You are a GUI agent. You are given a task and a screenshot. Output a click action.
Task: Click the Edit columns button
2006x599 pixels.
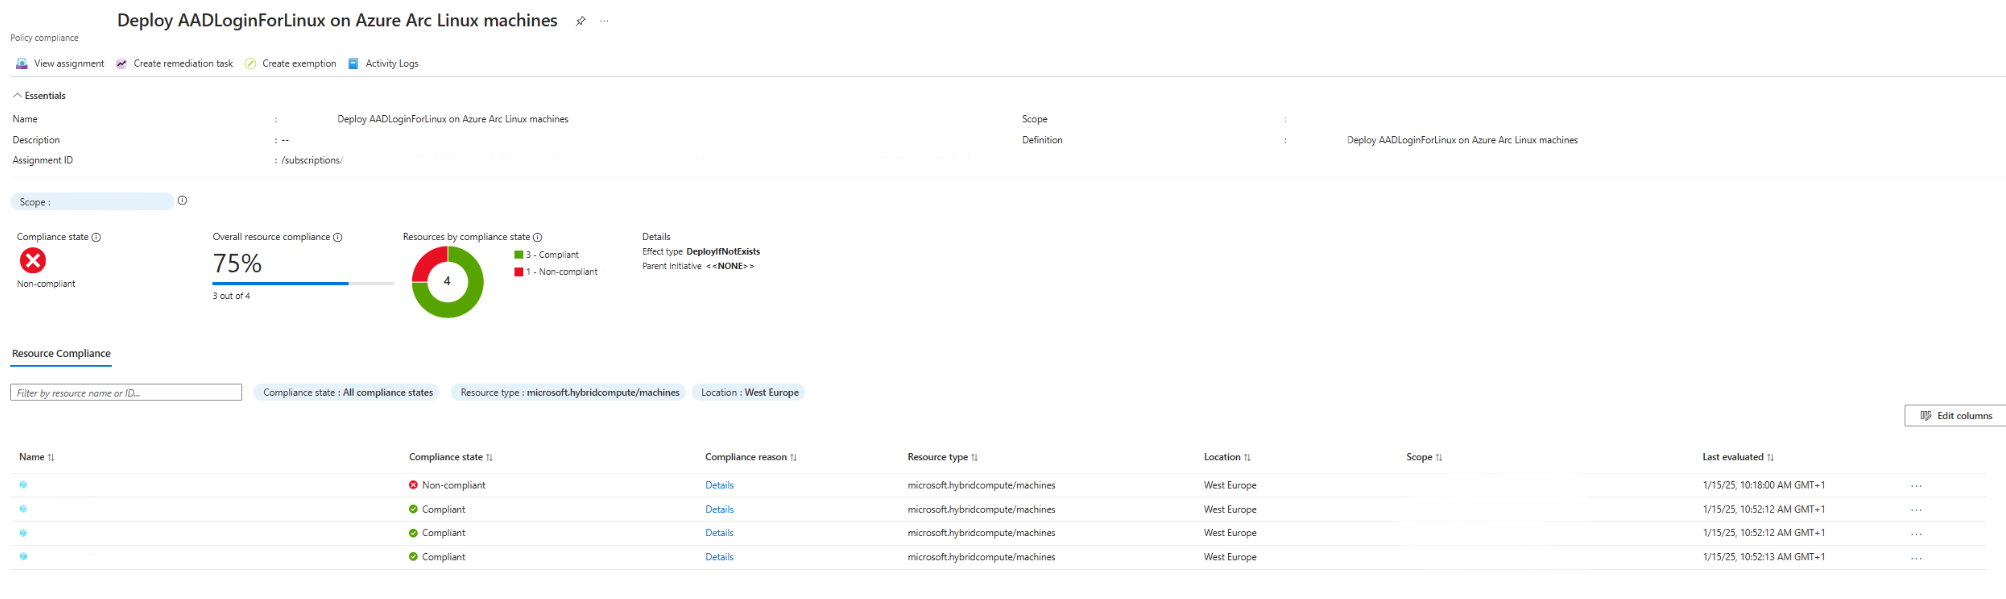coord(1955,416)
